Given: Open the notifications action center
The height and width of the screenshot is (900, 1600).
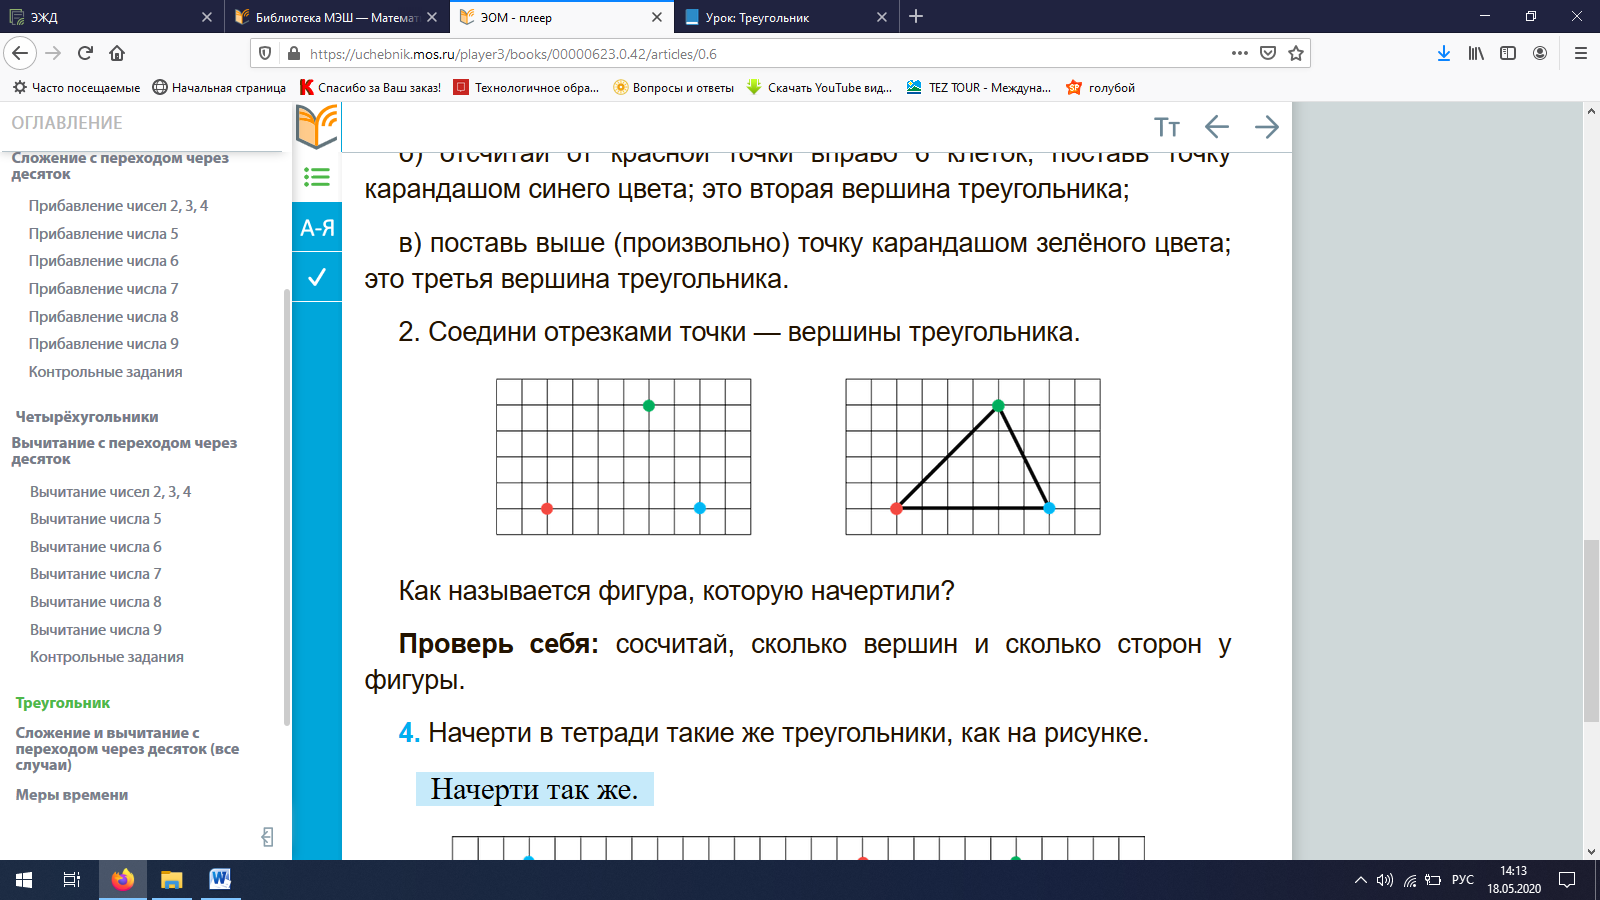Looking at the screenshot, I should point(1567,880).
